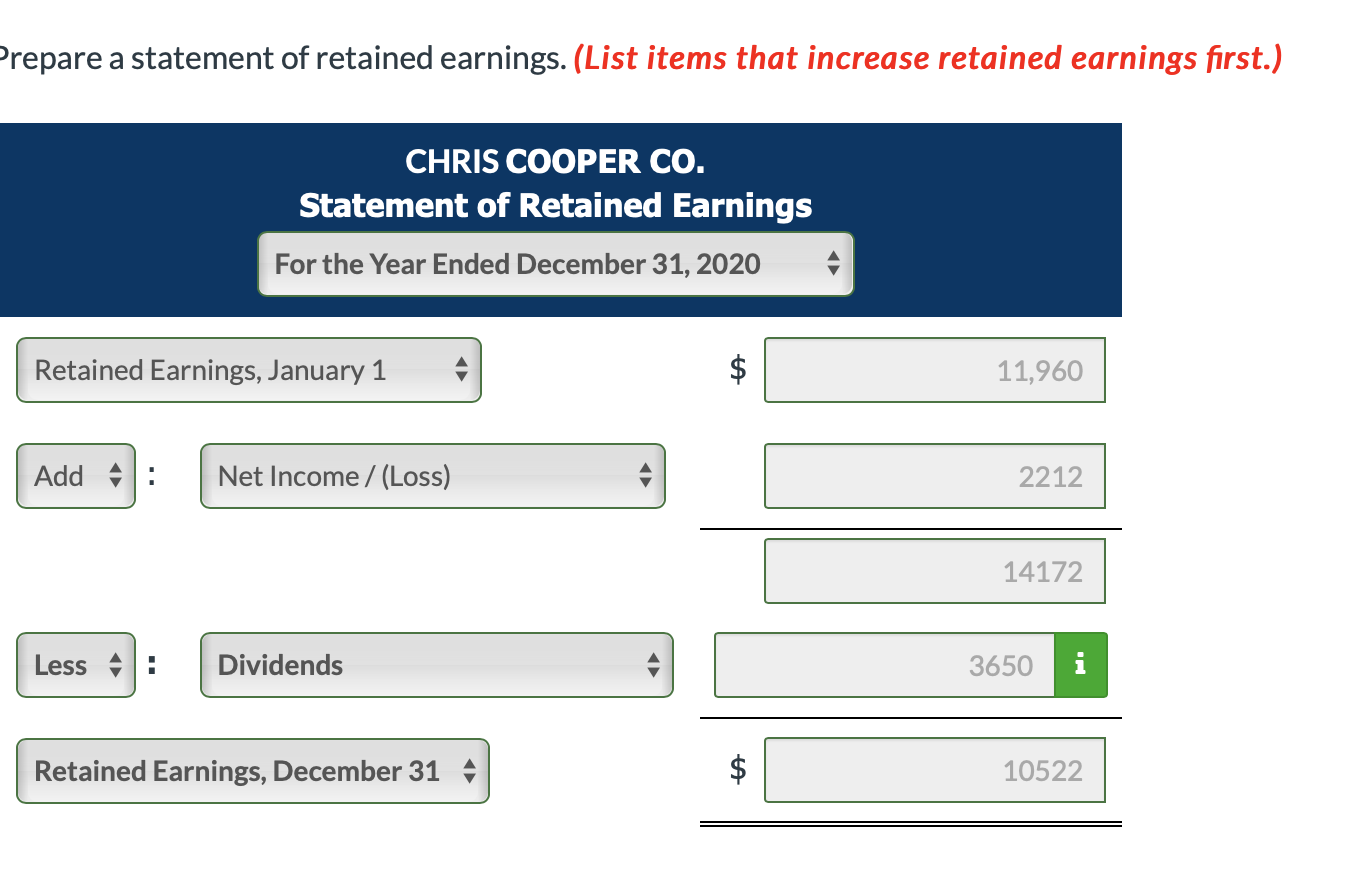Click the up-down arrows on the period selector

833,263
